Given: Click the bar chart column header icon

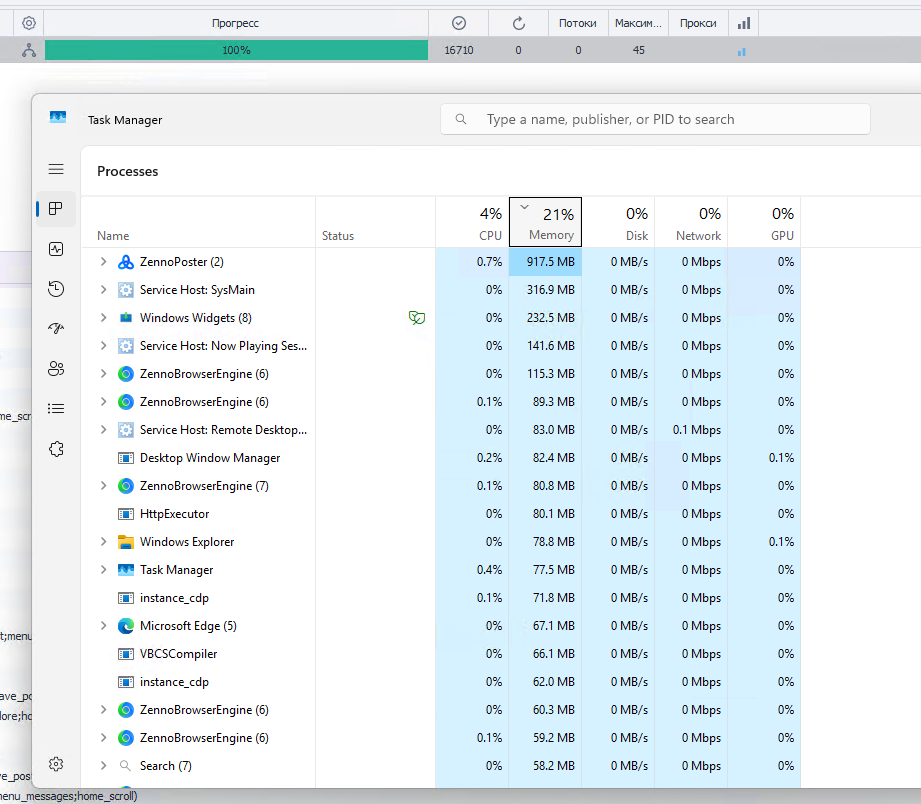Looking at the screenshot, I should pyautogui.click(x=744, y=23).
